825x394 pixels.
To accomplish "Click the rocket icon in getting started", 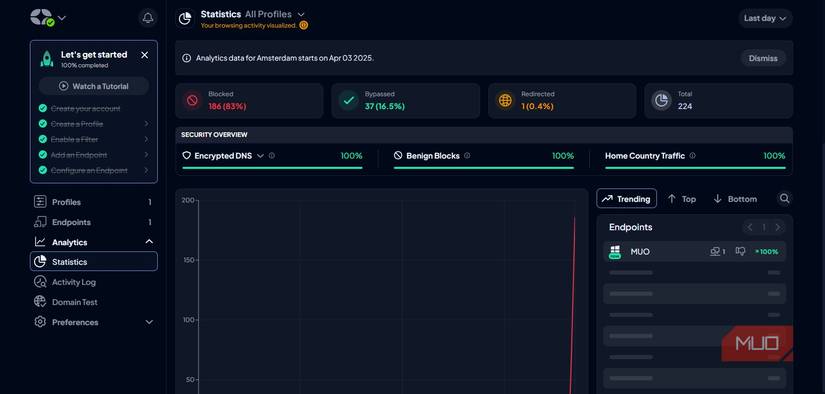I will pyautogui.click(x=47, y=59).
